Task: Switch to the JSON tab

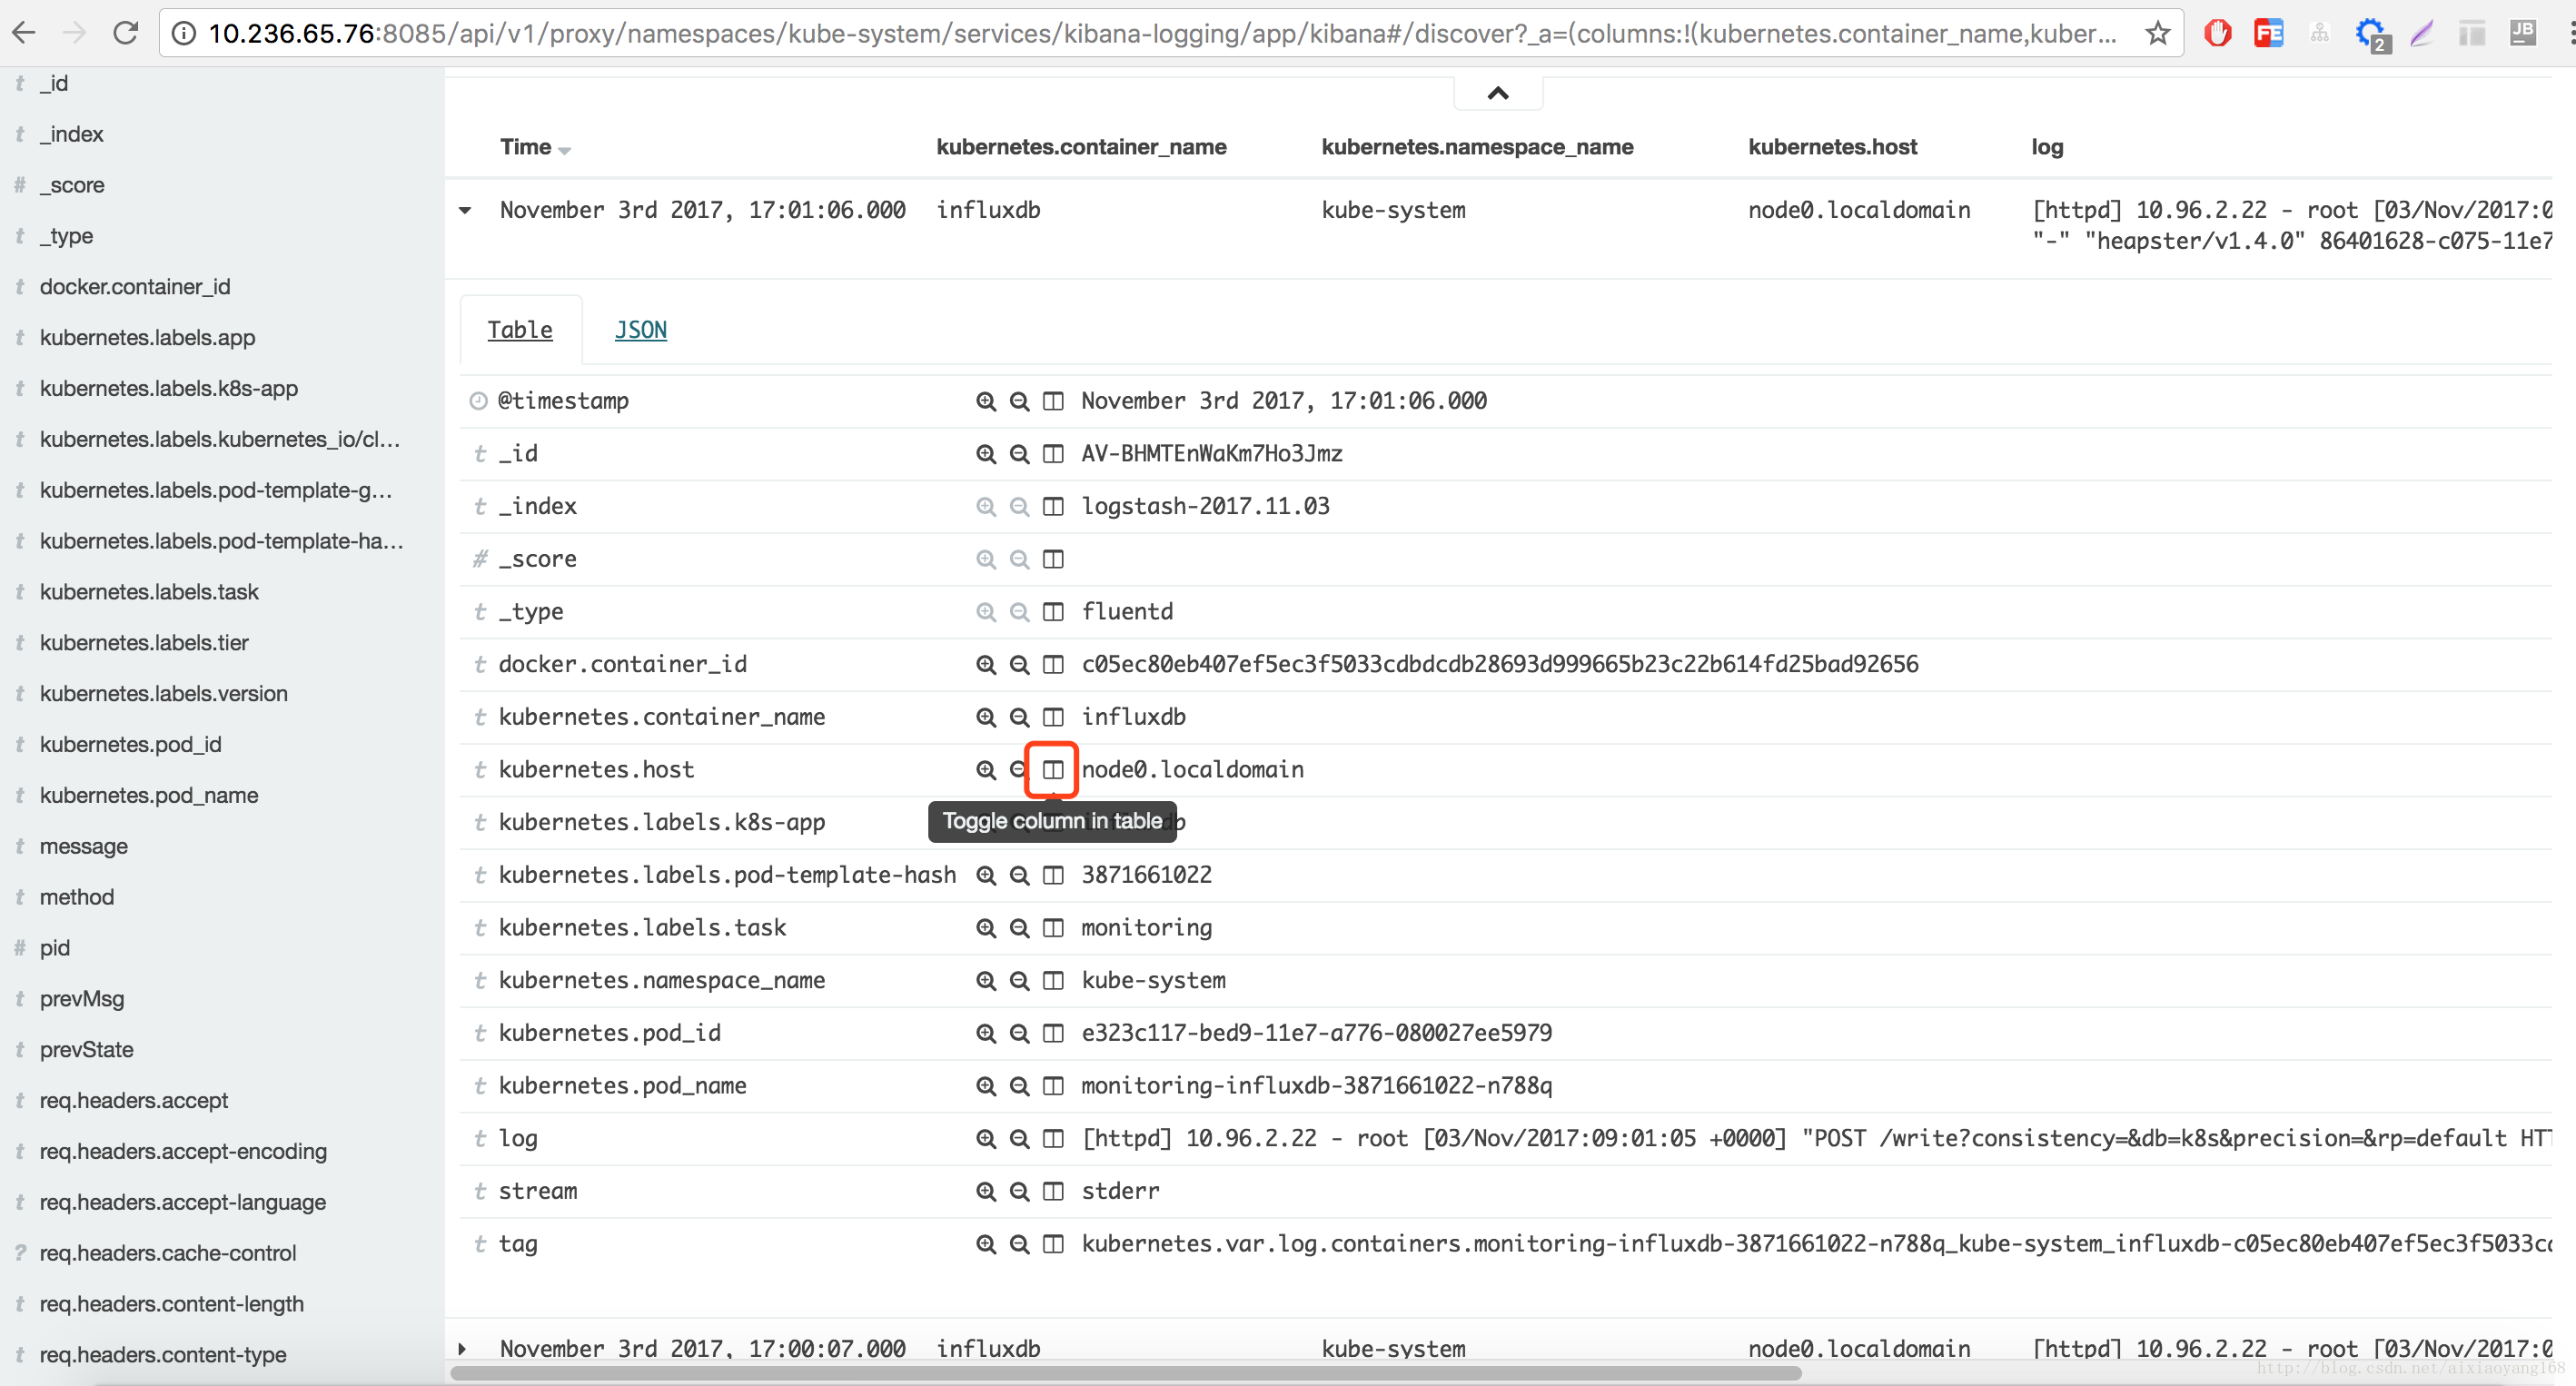Action: [640, 330]
